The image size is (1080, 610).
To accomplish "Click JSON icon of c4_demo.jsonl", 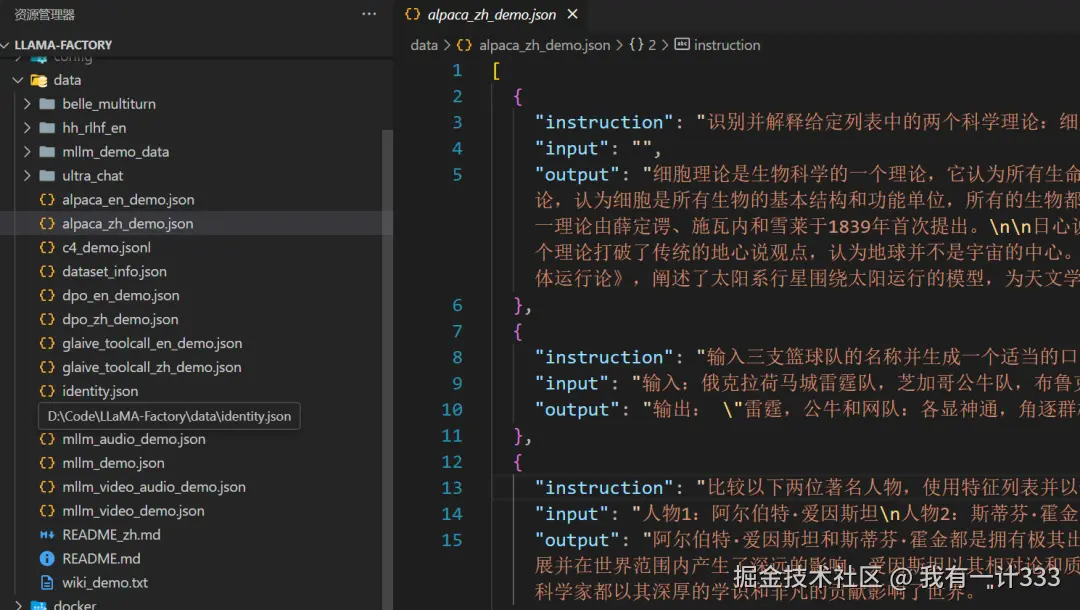I will pyautogui.click(x=47, y=247).
